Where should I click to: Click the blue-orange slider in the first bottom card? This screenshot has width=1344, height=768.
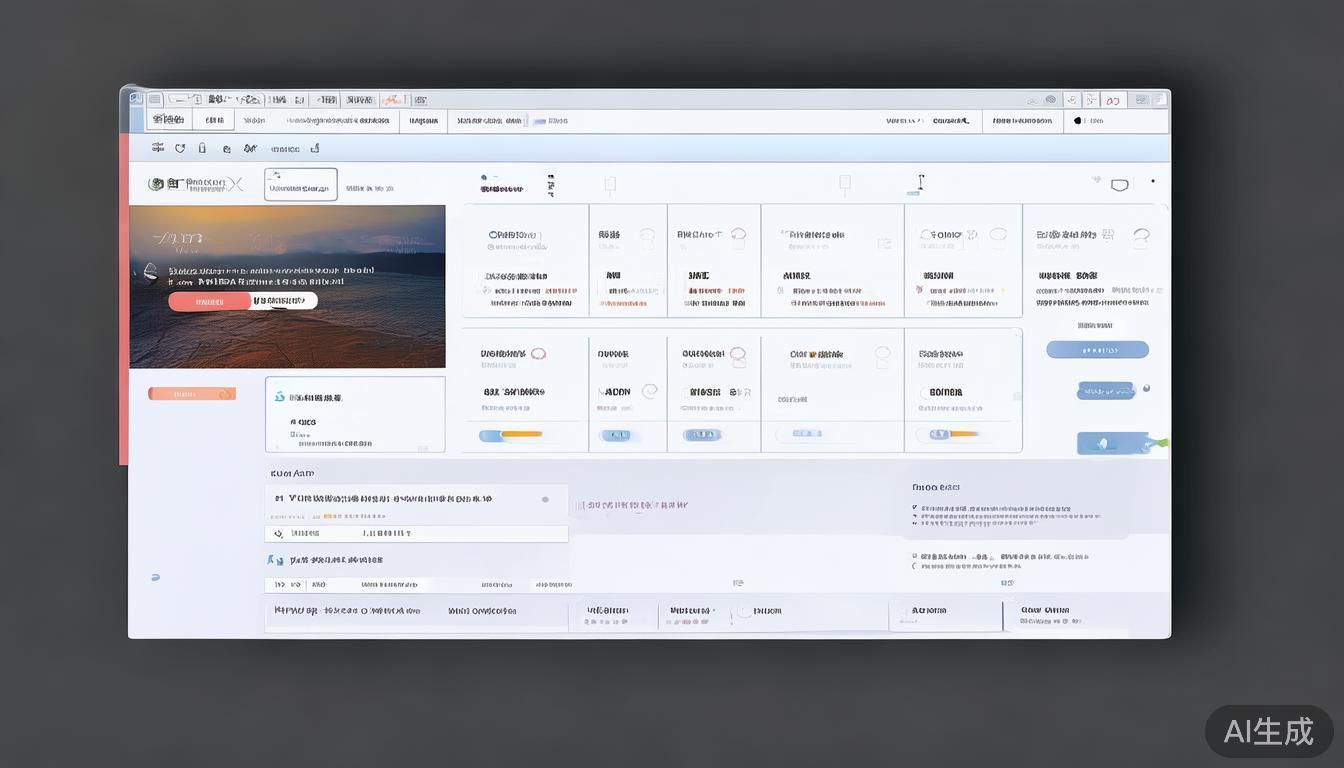(x=511, y=435)
